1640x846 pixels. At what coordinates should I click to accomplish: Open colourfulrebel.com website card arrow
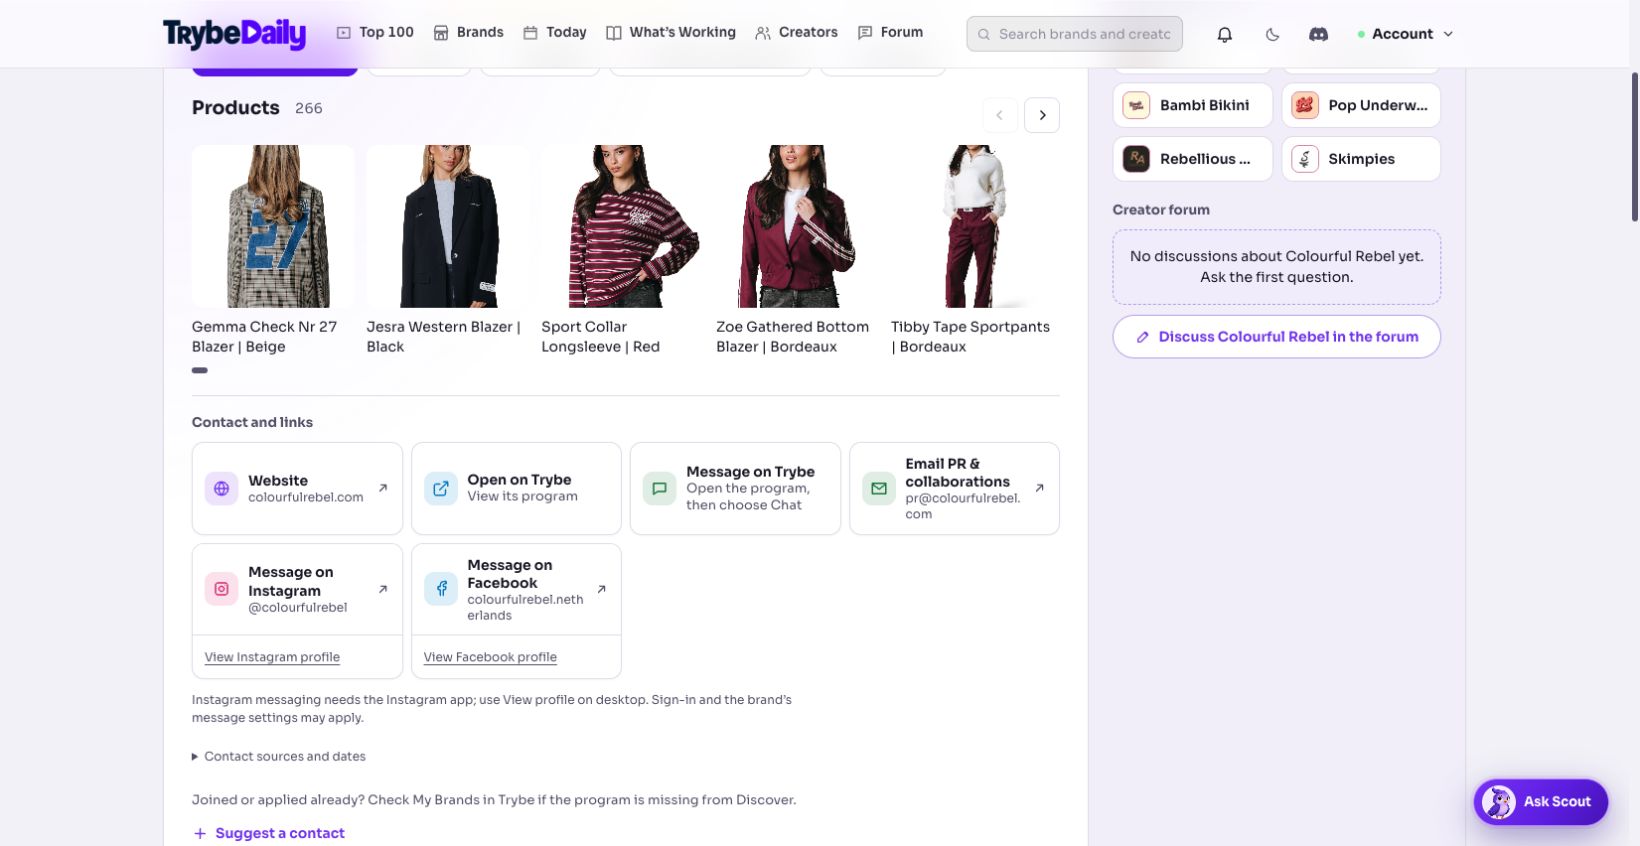tap(383, 488)
